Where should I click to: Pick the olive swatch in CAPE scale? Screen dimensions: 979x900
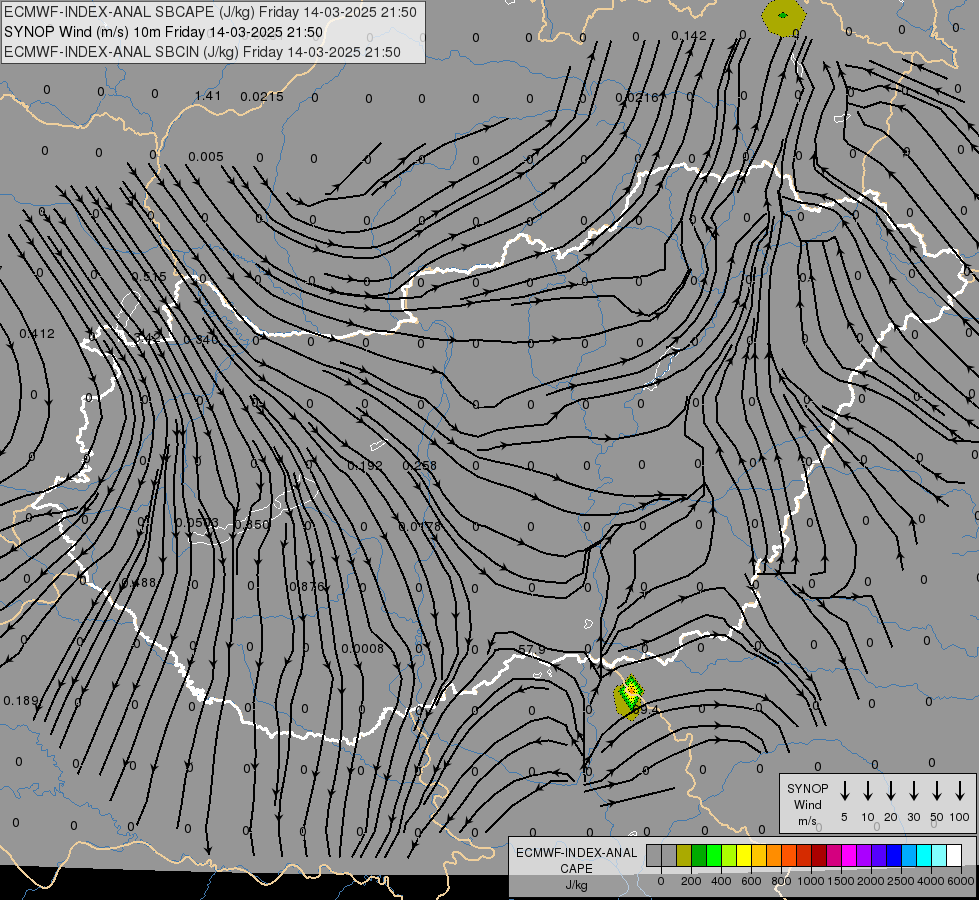click(x=684, y=855)
